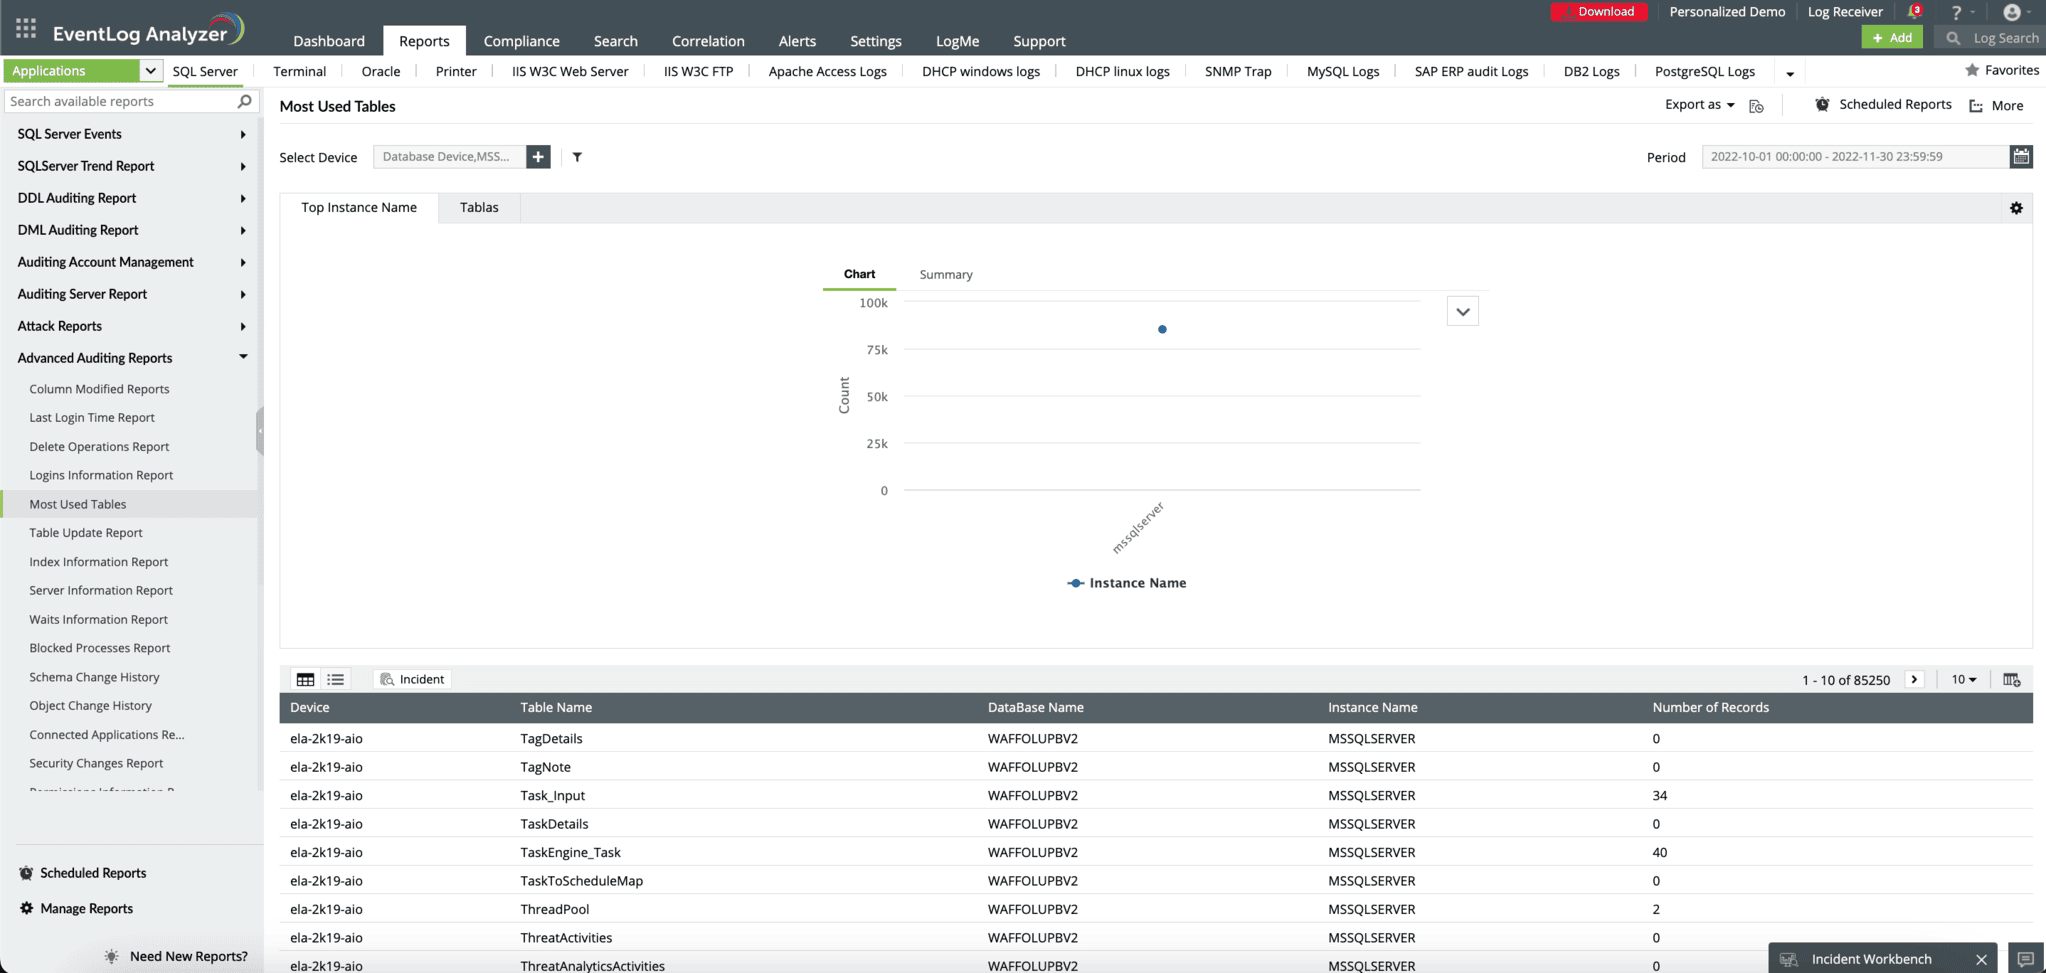The image size is (2046, 973).
Task: Click the green Add button
Action: (1892, 38)
